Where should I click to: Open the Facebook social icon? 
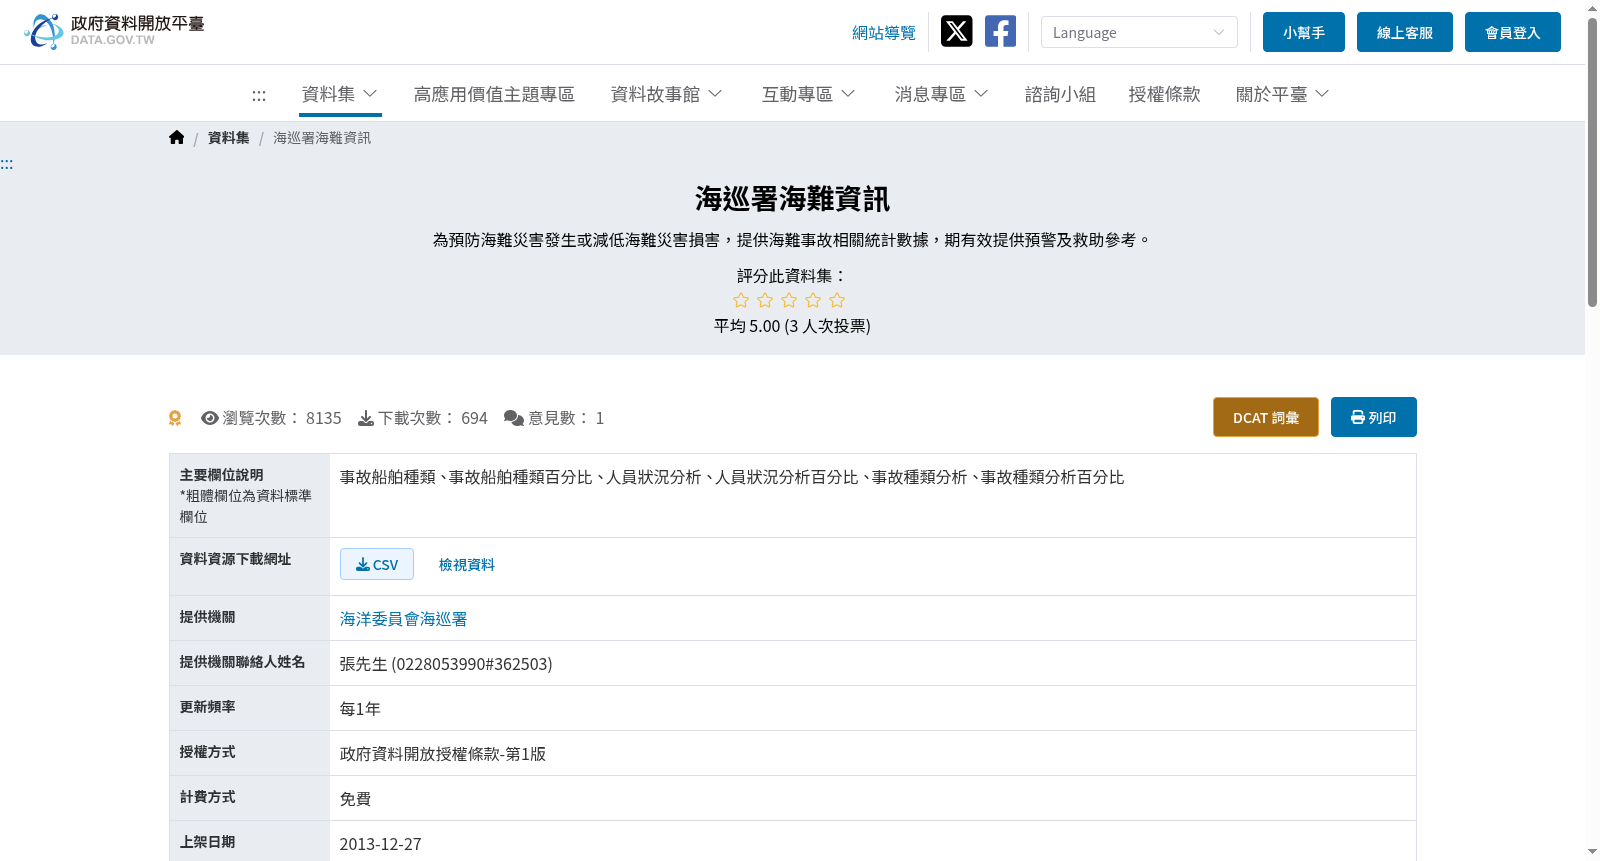[x=1000, y=31]
